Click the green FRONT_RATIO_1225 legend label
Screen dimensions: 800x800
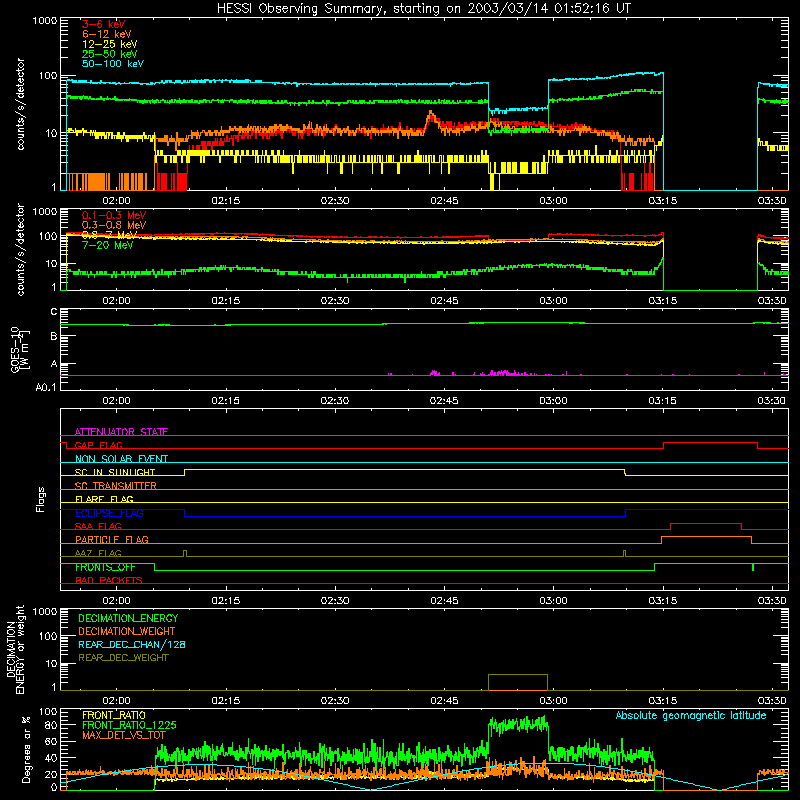click(129, 725)
